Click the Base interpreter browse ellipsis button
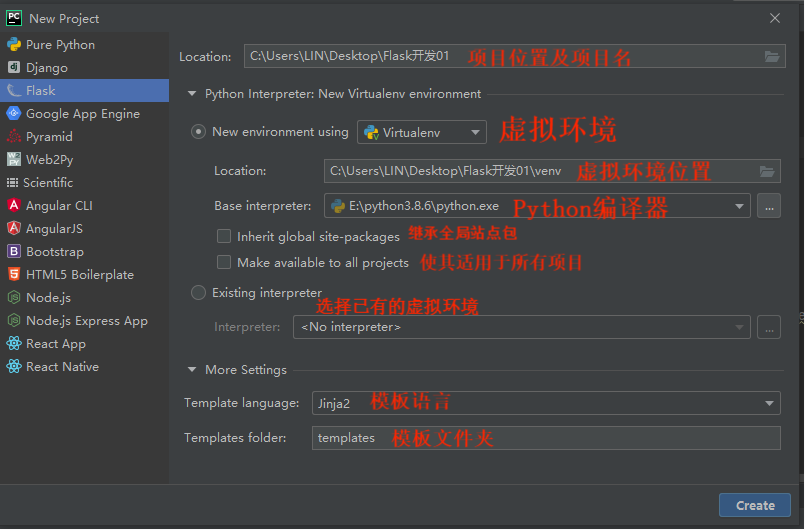This screenshot has height=530, width=805. (x=768, y=206)
